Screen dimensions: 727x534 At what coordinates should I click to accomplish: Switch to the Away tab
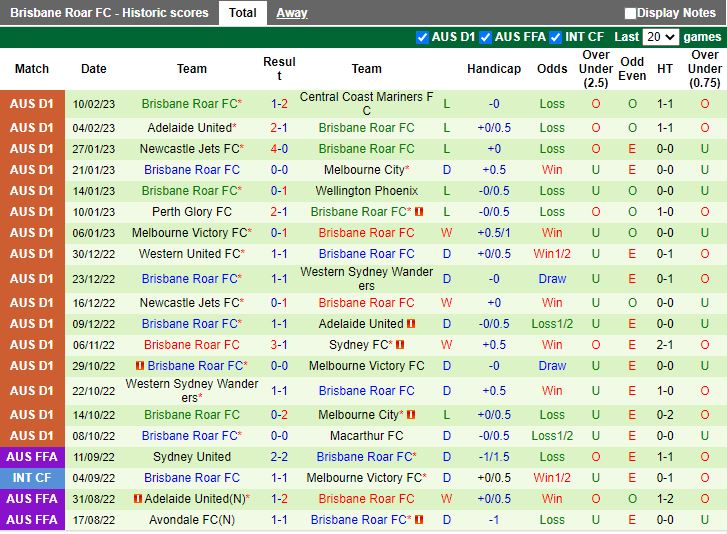click(291, 13)
